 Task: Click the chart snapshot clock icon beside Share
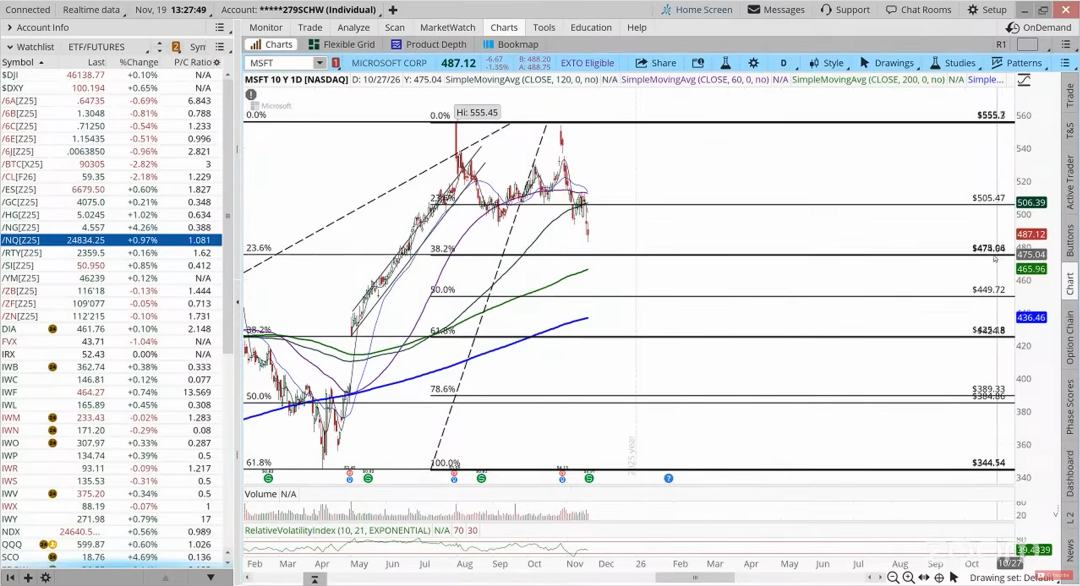pyautogui.click(x=698, y=63)
